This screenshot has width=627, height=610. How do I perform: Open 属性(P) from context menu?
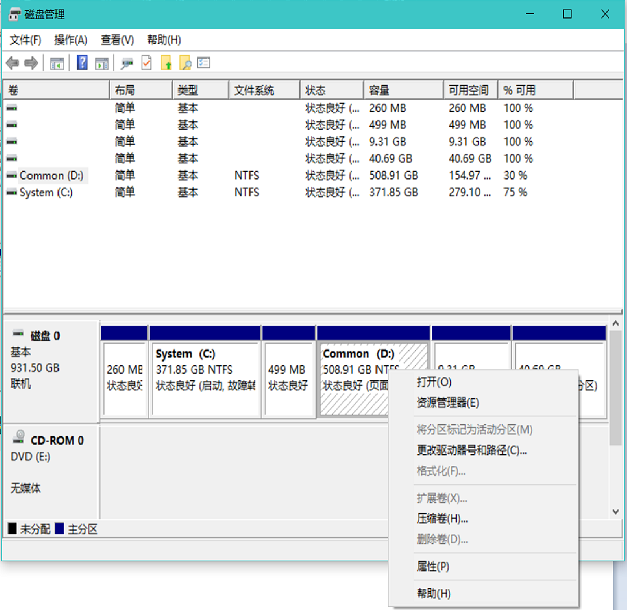click(483, 566)
